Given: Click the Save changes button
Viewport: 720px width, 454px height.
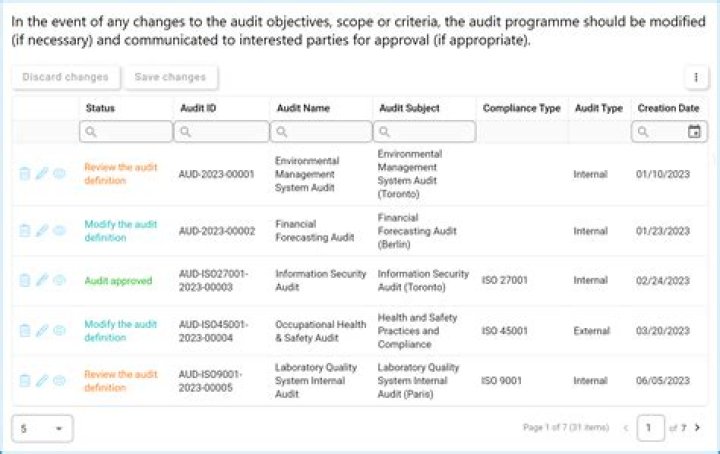Looking at the screenshot, I should tap(170, 77).
